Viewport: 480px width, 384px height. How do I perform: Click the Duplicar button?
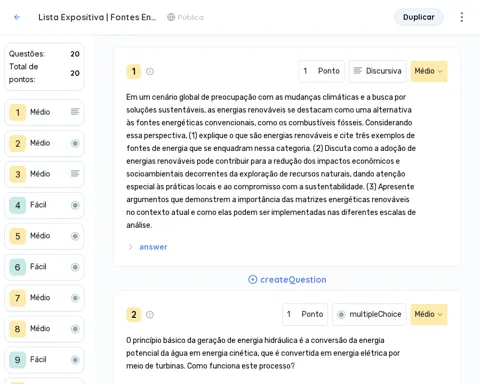tap(419, 17)
